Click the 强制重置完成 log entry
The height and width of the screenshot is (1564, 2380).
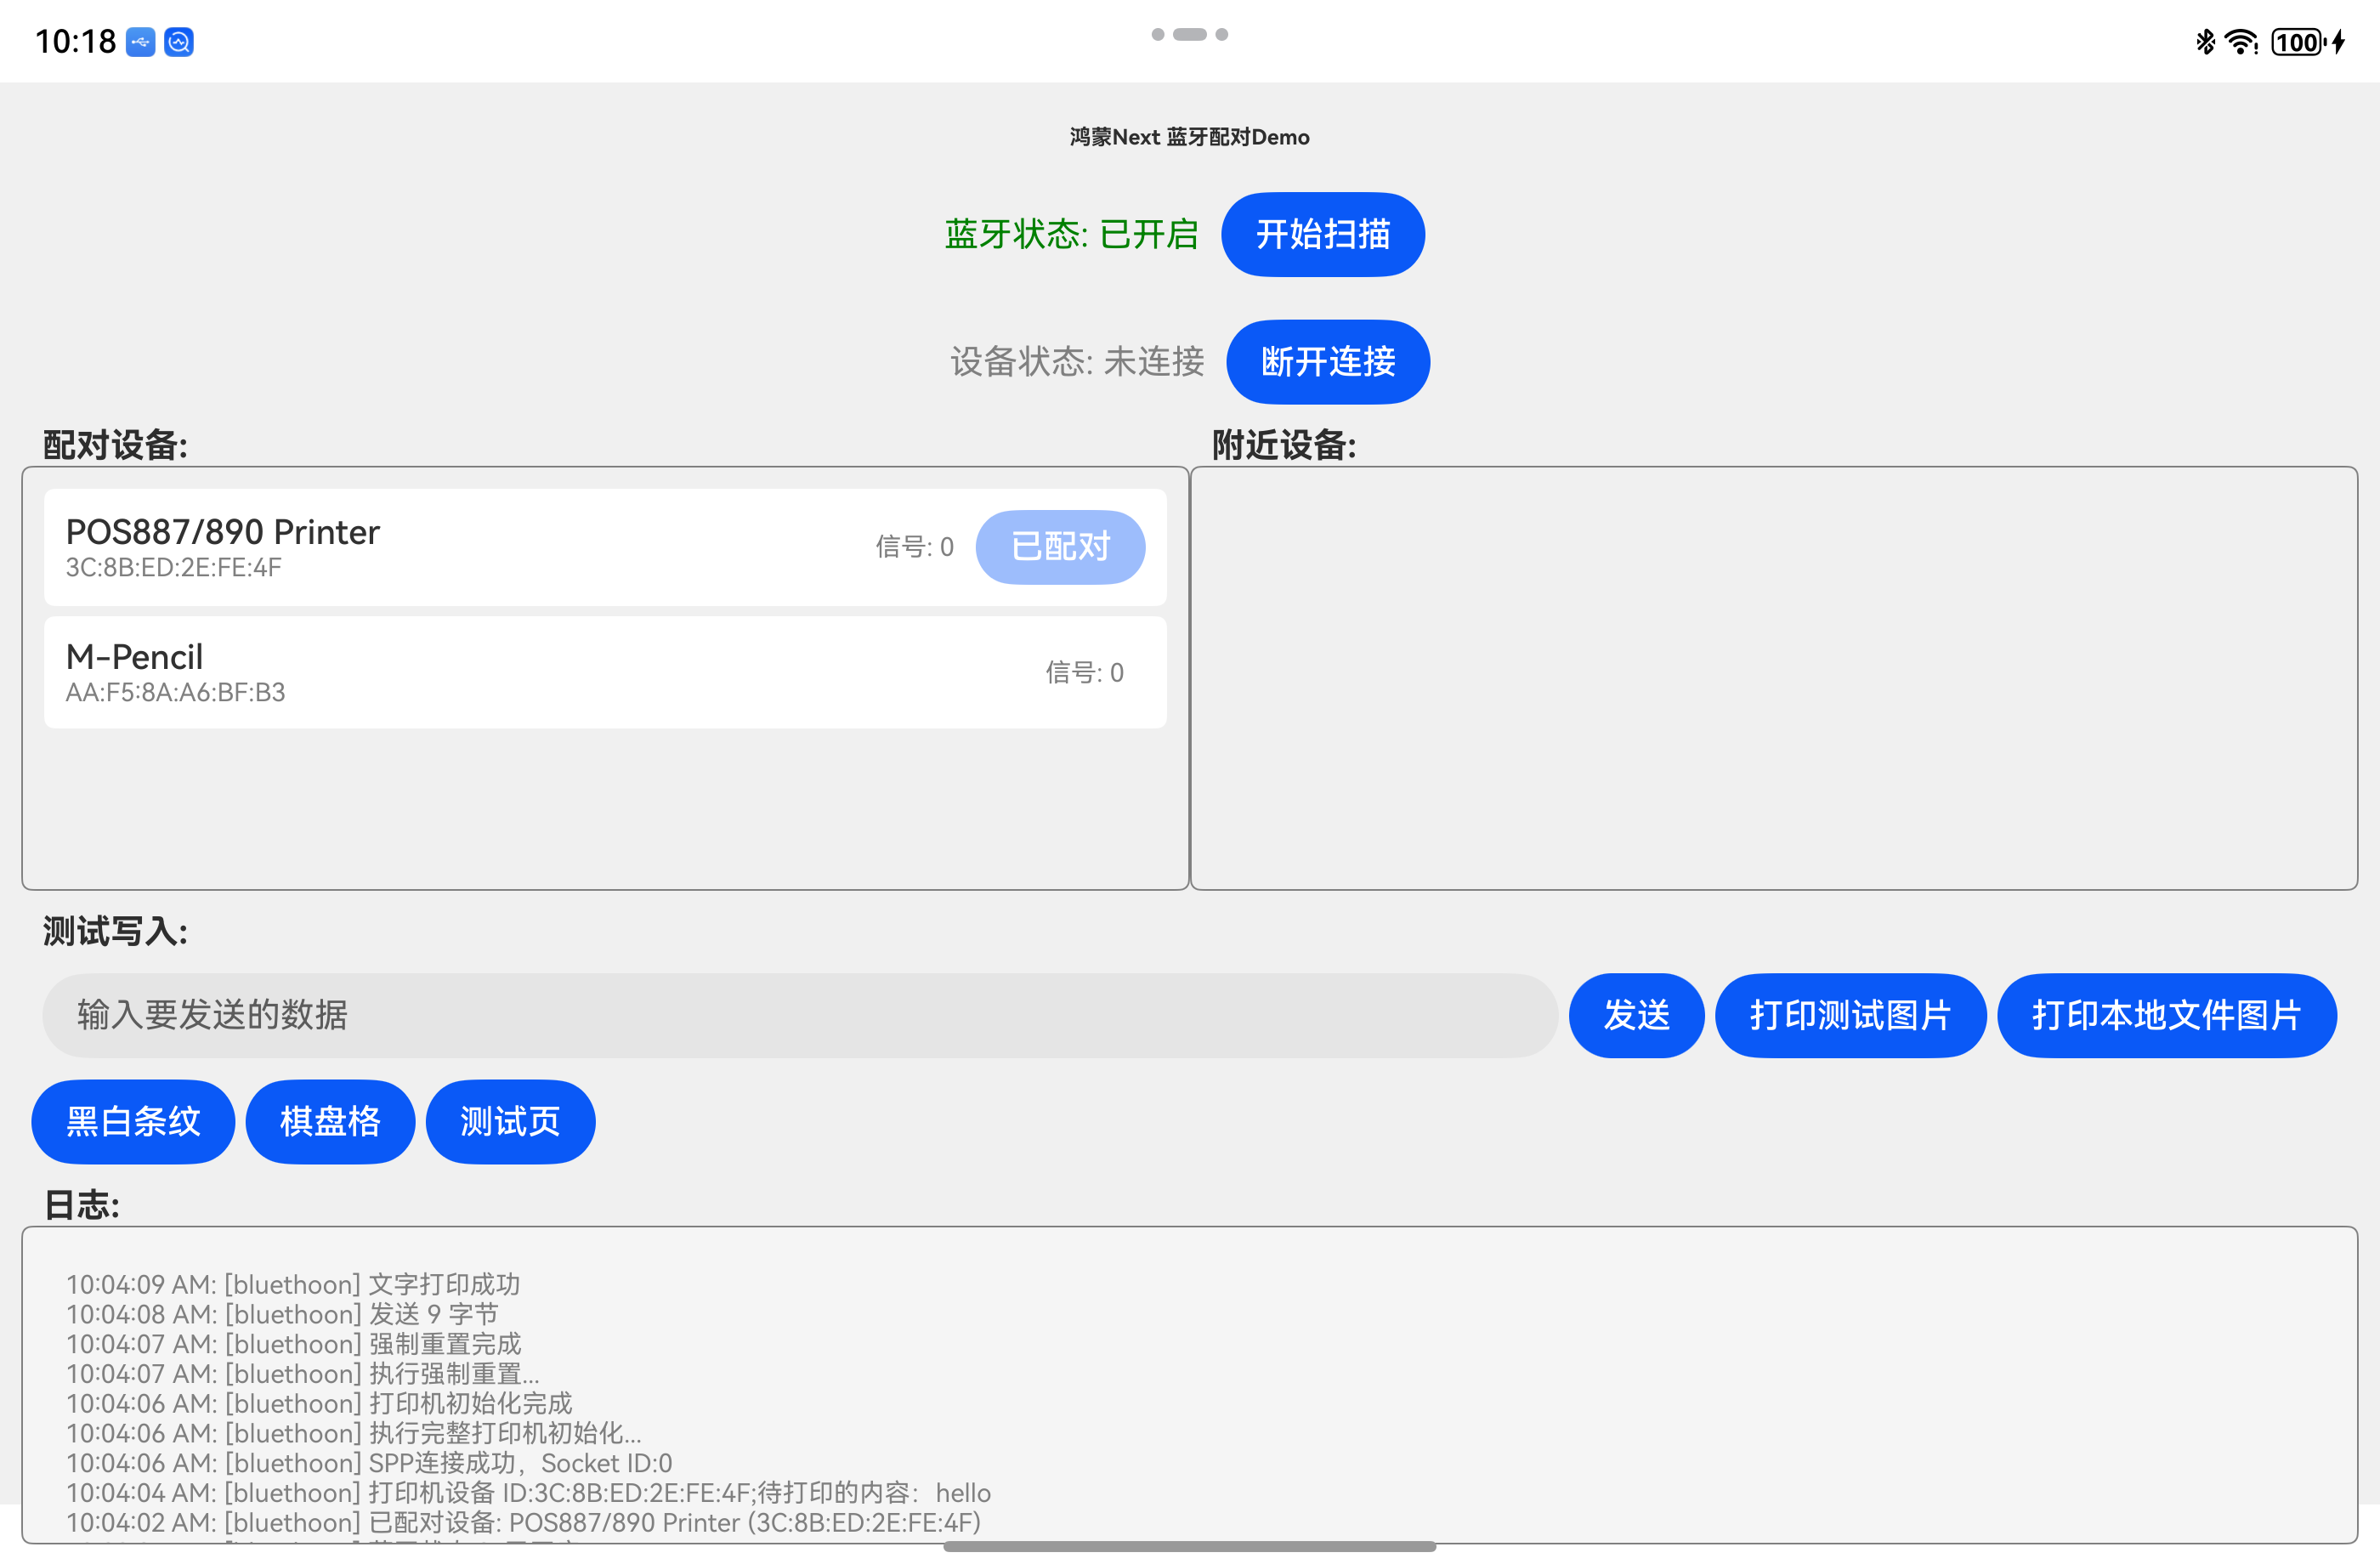pos(294,1344)
